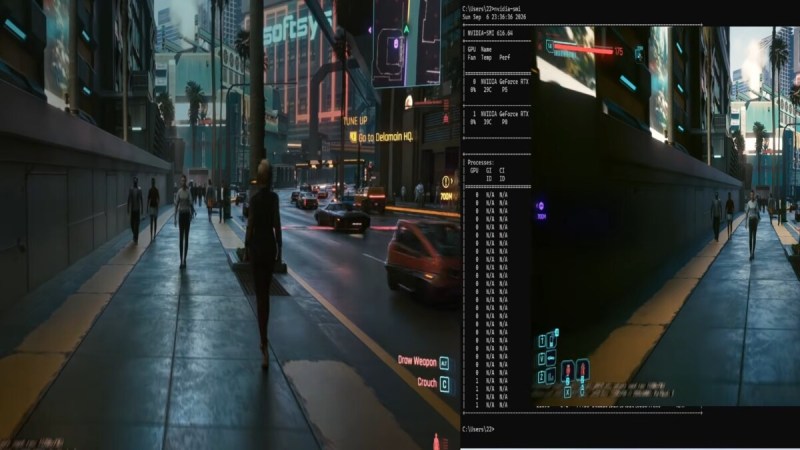800x450 pixels.
Task: Click the empty 'C:\Users\22>' prompt at the bottom
Action: coord(478,429)
